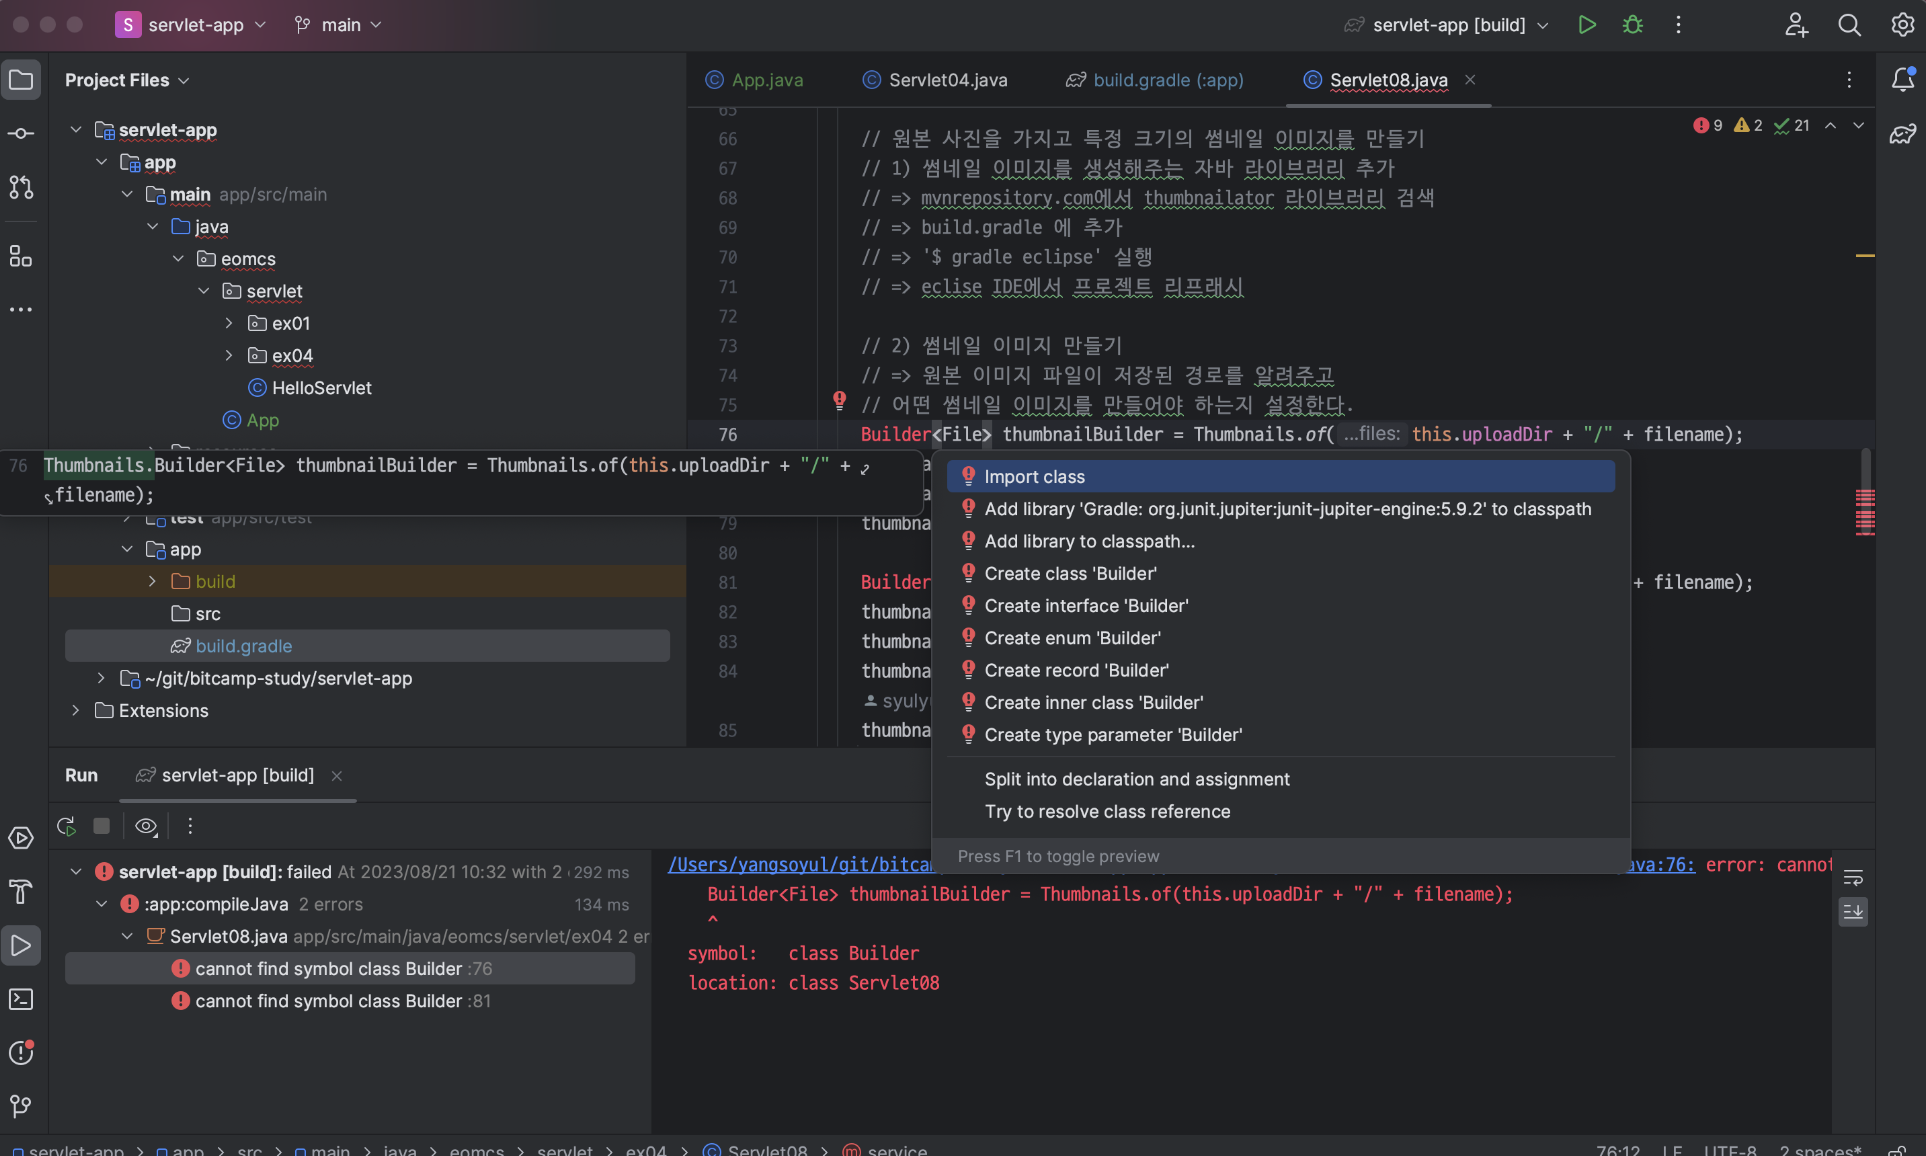Select Create class 'Builder' menu entry

[x=1070, y=573]
